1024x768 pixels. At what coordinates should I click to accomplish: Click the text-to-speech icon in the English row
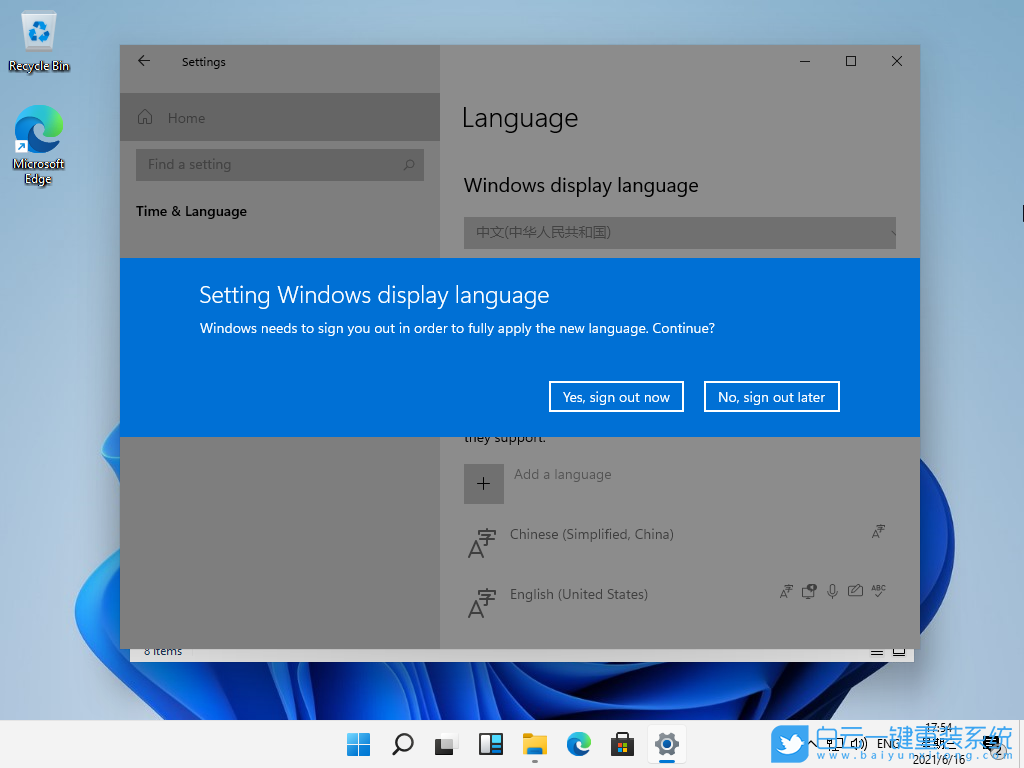(x=808, y=591)
